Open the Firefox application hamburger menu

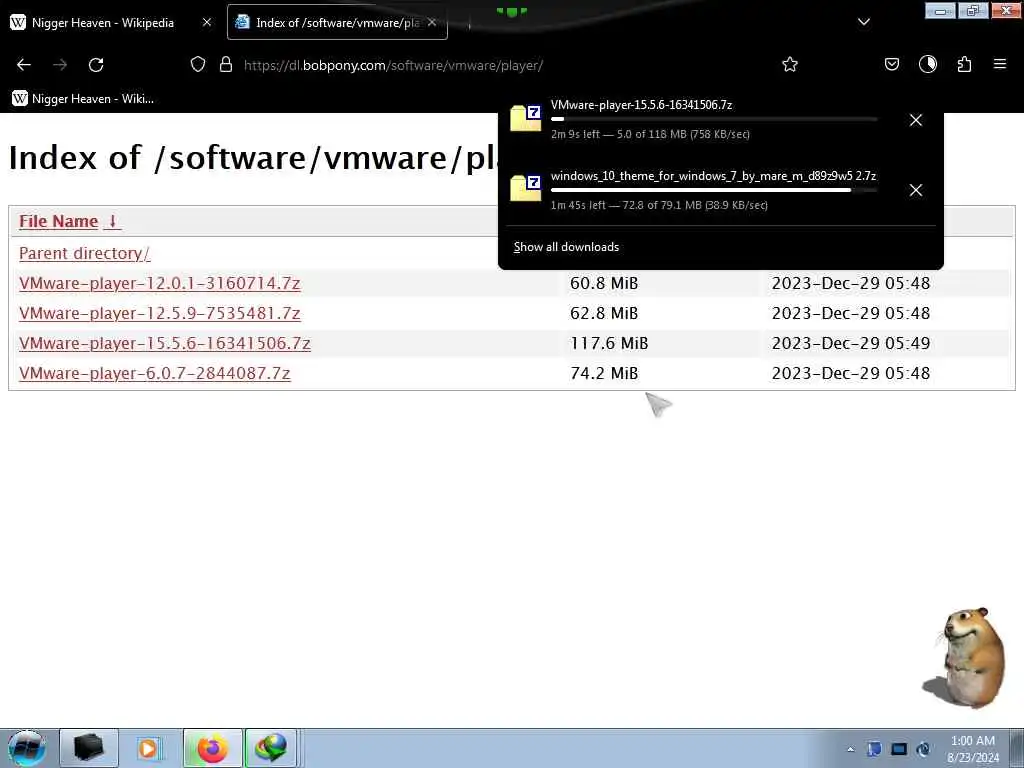1000,64
